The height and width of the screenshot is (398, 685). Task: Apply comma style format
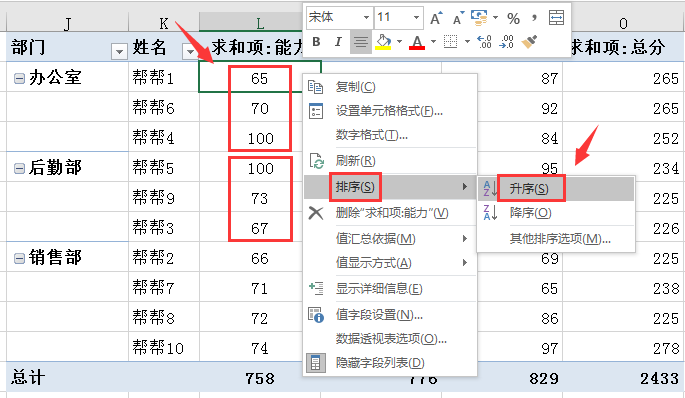[x=534, y=18]
